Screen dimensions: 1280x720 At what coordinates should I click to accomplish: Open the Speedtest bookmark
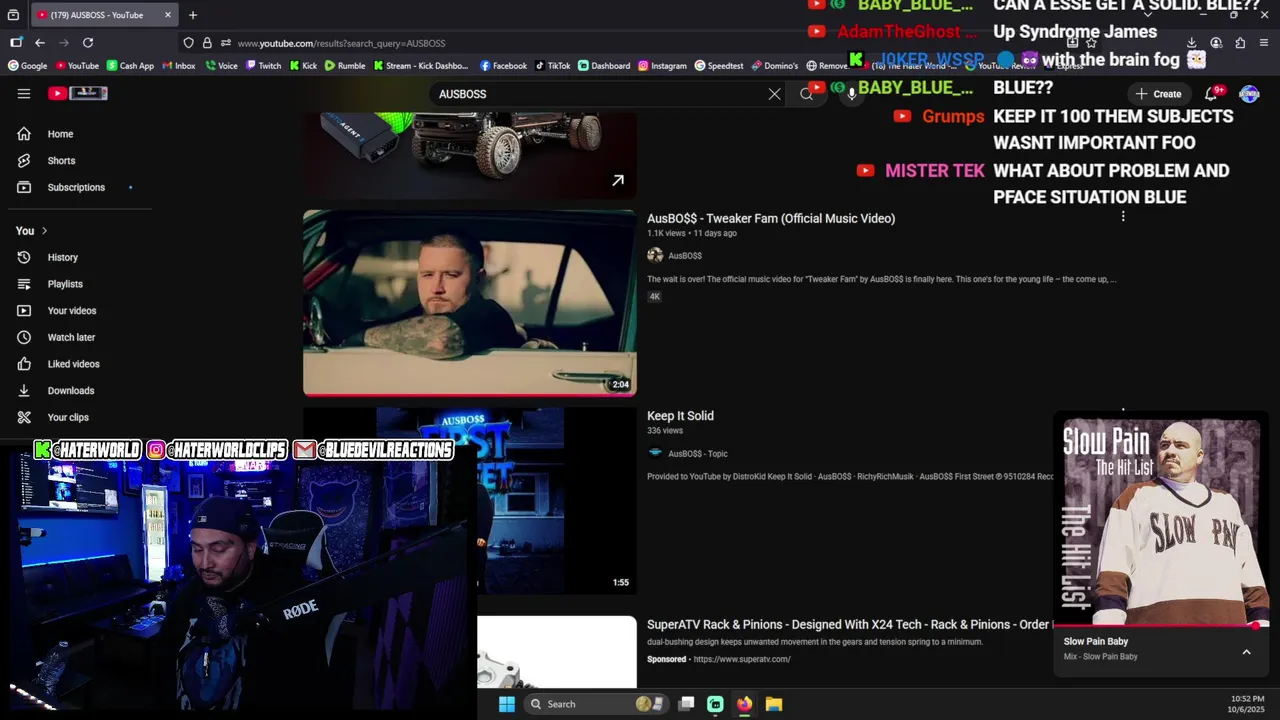(719, 66)
